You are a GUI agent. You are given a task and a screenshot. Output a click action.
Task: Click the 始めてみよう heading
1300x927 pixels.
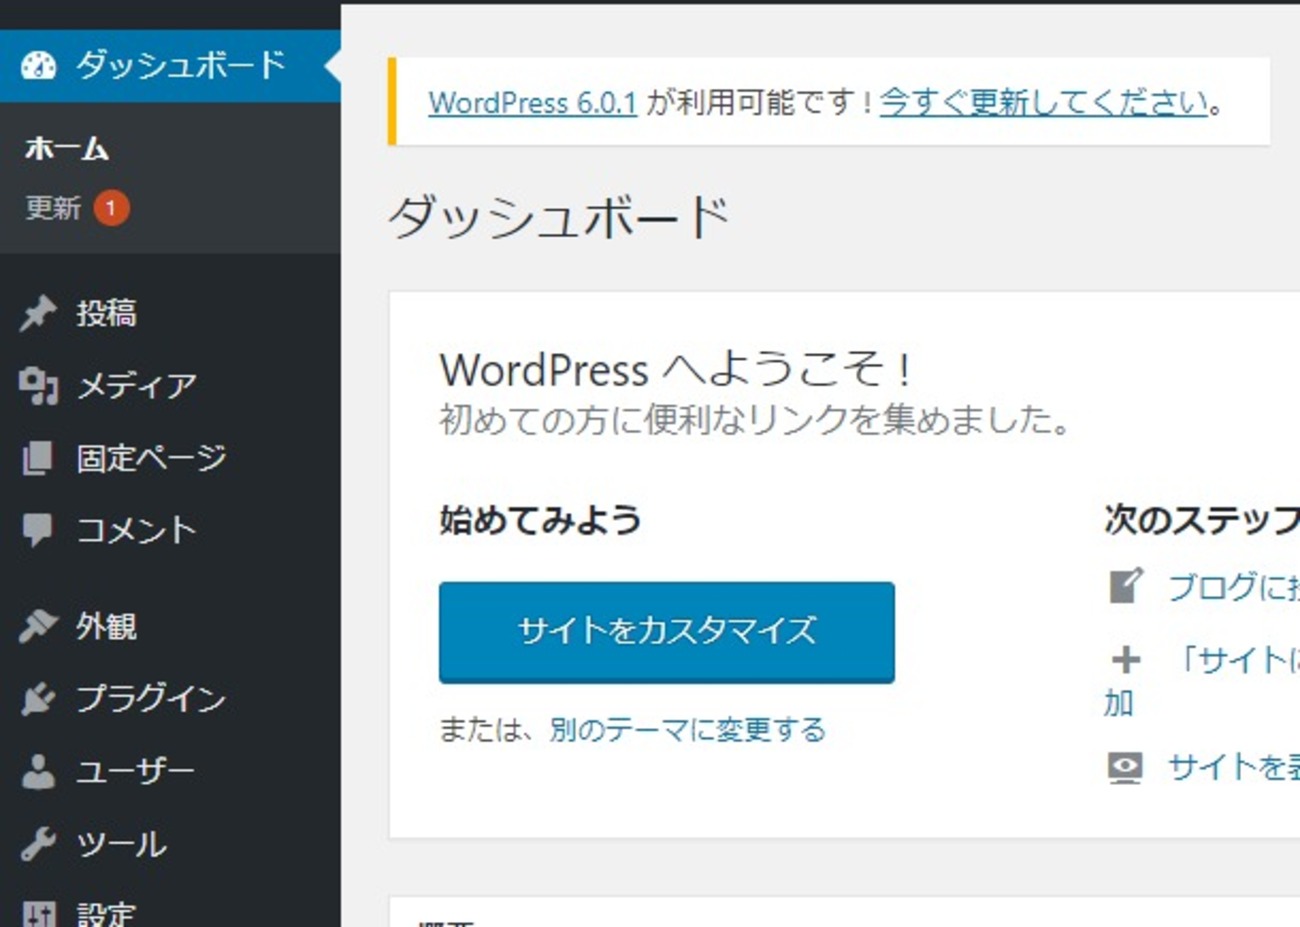pyautogui.click(x=540, y=520)
